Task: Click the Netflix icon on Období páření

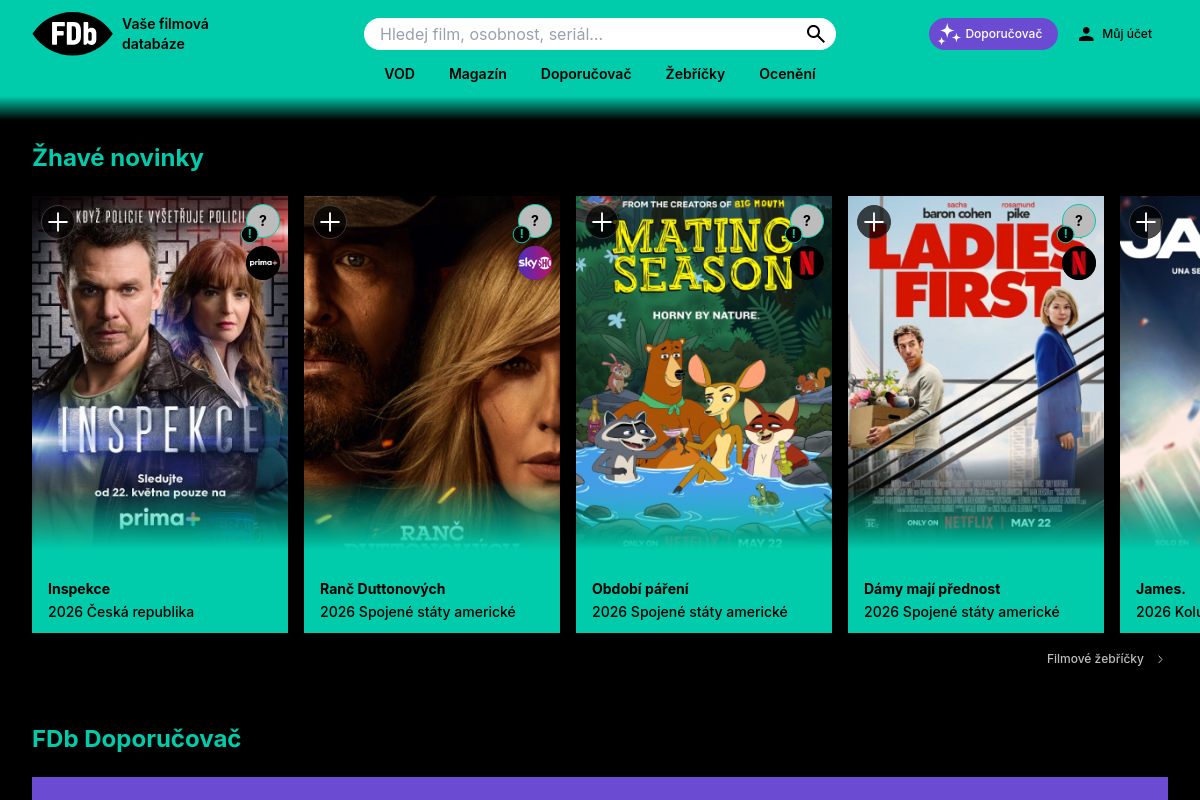Action: 807,263
